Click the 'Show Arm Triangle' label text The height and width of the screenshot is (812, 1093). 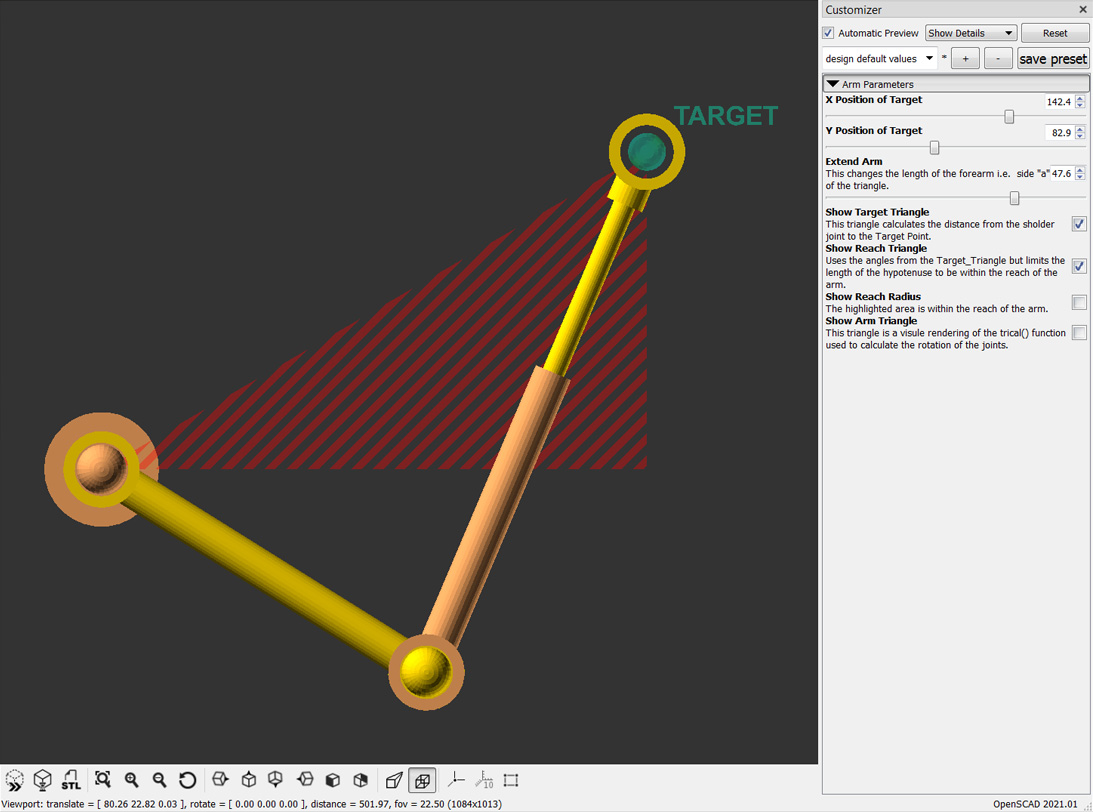[871, 321]
